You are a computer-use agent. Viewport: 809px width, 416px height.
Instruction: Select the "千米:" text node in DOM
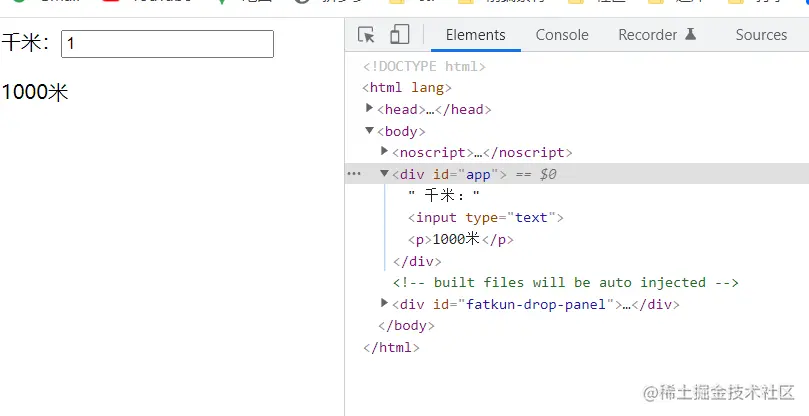pyautogui.click(x=444, y=196)
